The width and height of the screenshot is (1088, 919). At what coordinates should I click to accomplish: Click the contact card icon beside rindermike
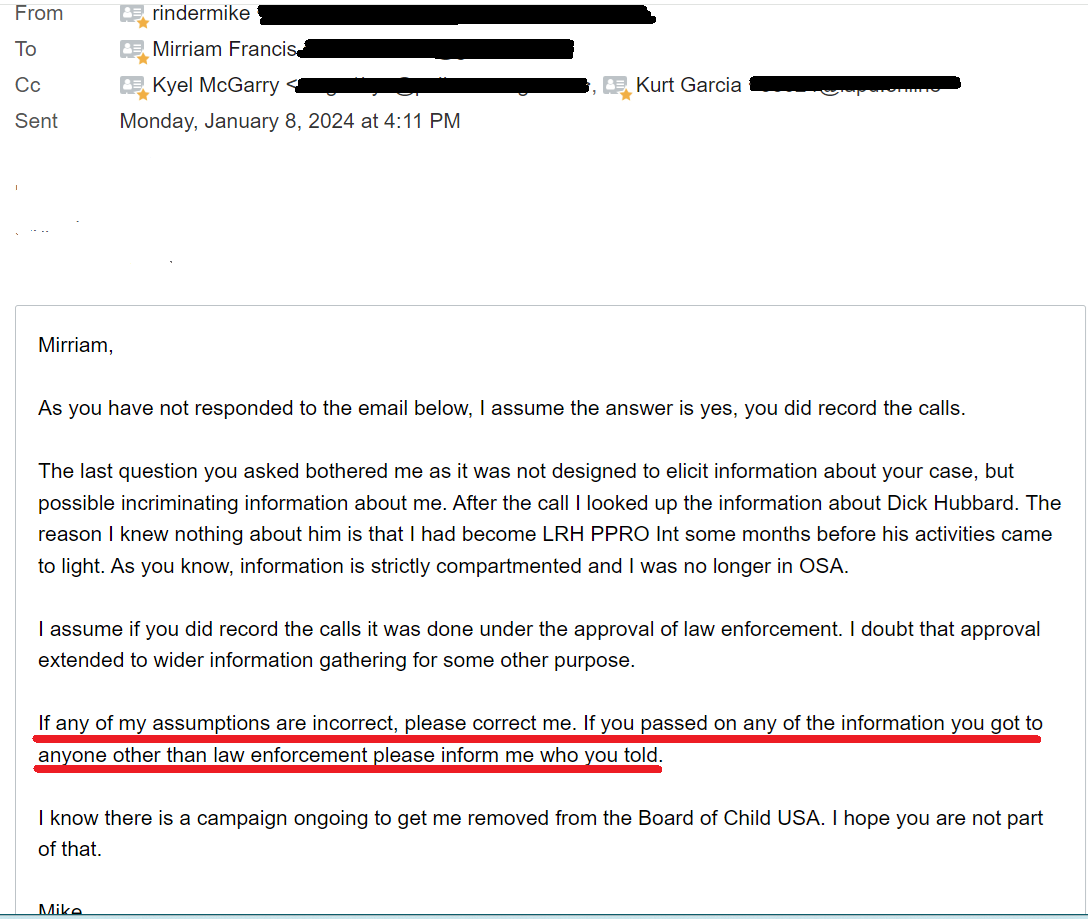(x=132, y=14)
